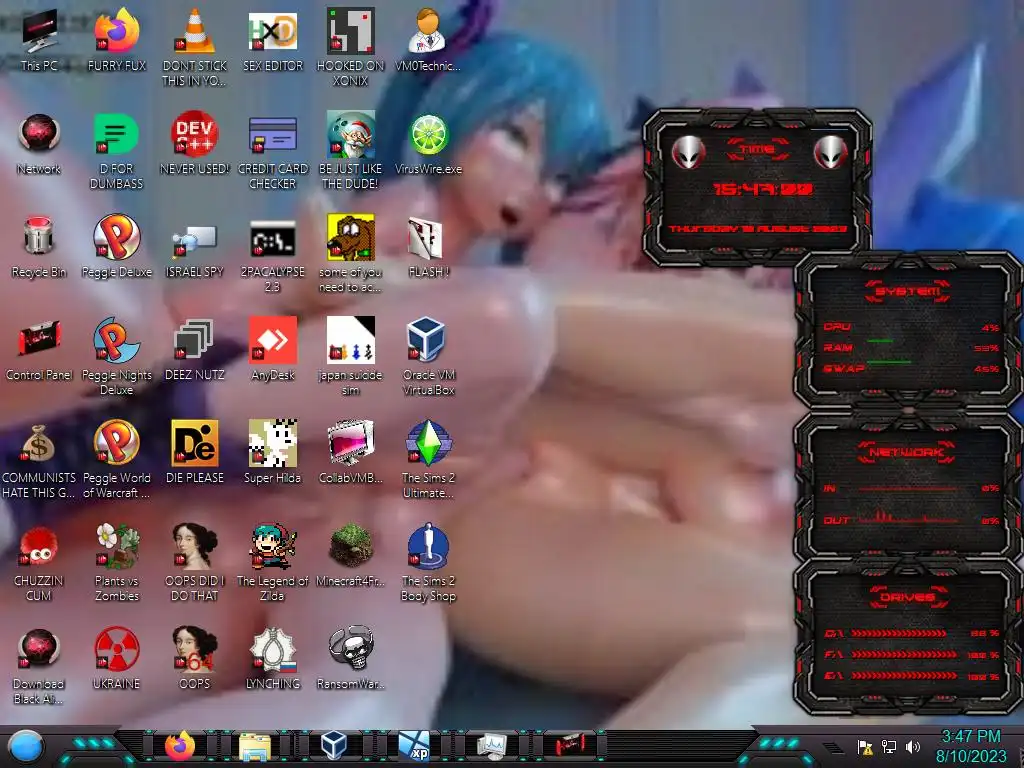Select the Download Black Al... icon

(x=39, y=666)
